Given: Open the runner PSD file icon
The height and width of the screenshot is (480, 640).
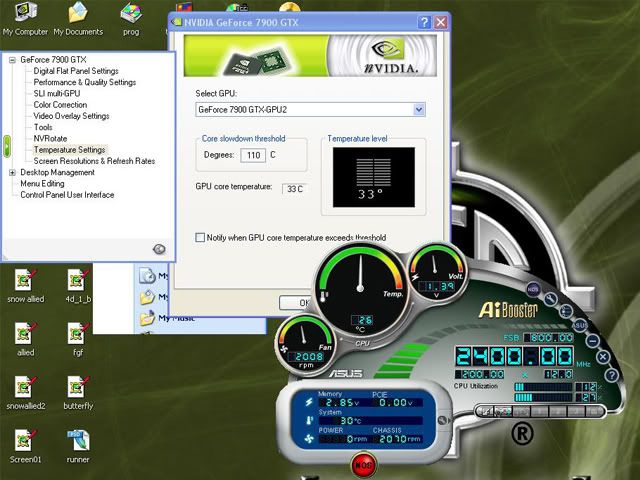Looking at the screenshot, I should pyautogui.click(x=78, y=446).
